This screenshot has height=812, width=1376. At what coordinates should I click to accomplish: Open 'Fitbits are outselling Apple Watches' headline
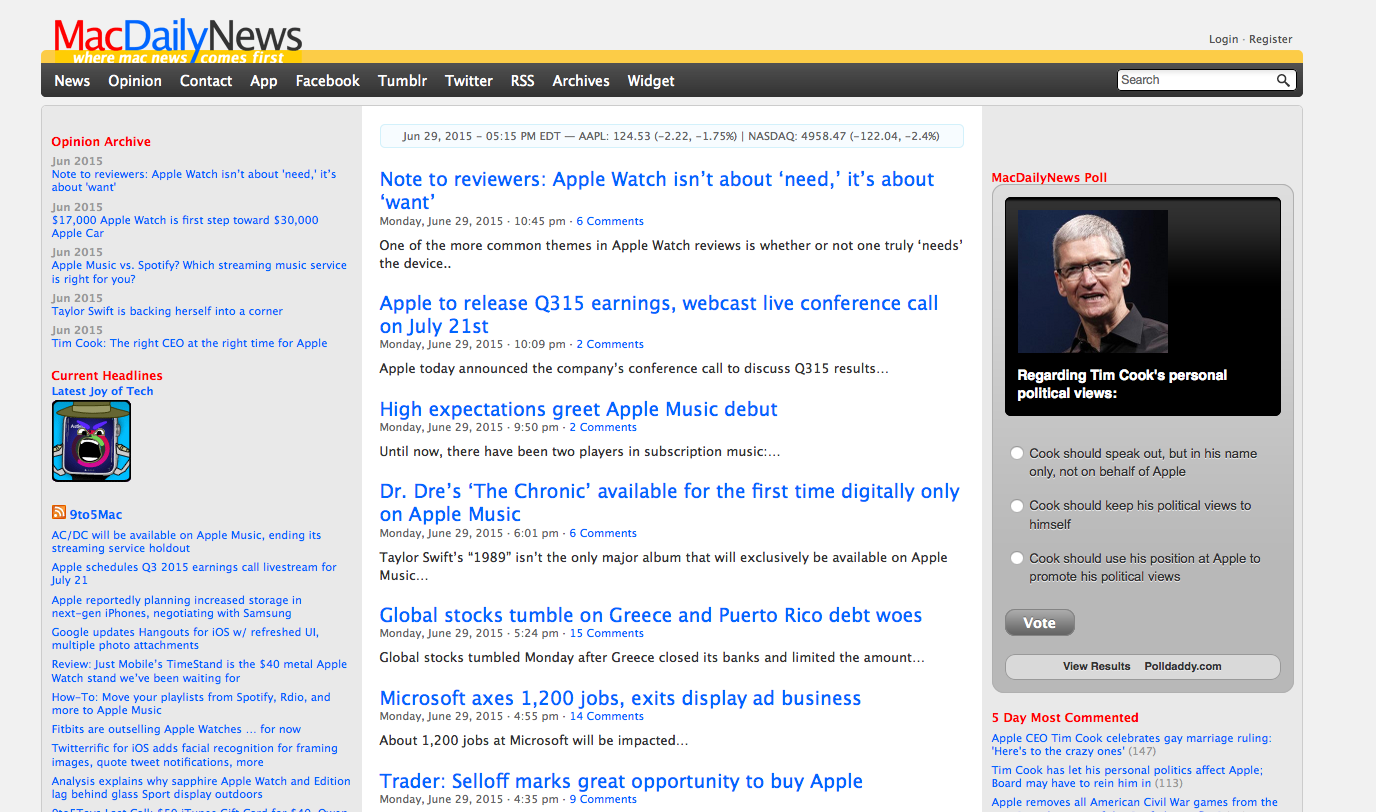[176, 729]
